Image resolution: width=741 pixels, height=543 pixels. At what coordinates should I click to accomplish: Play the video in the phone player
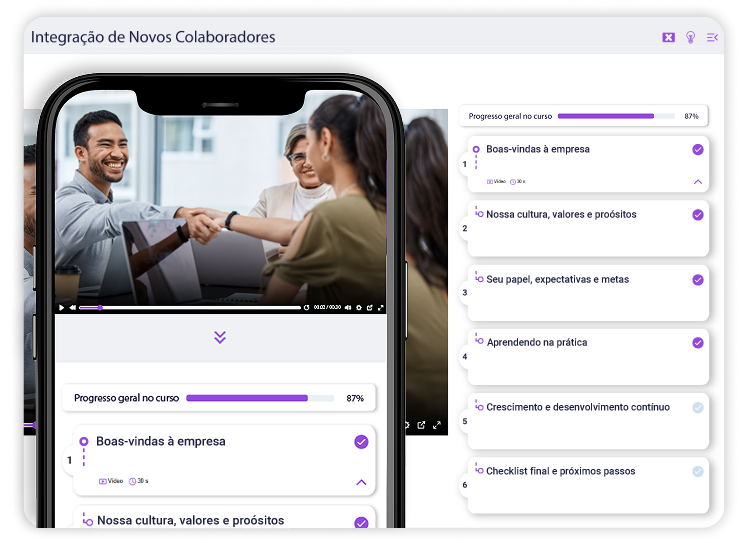tap(61, 308)
